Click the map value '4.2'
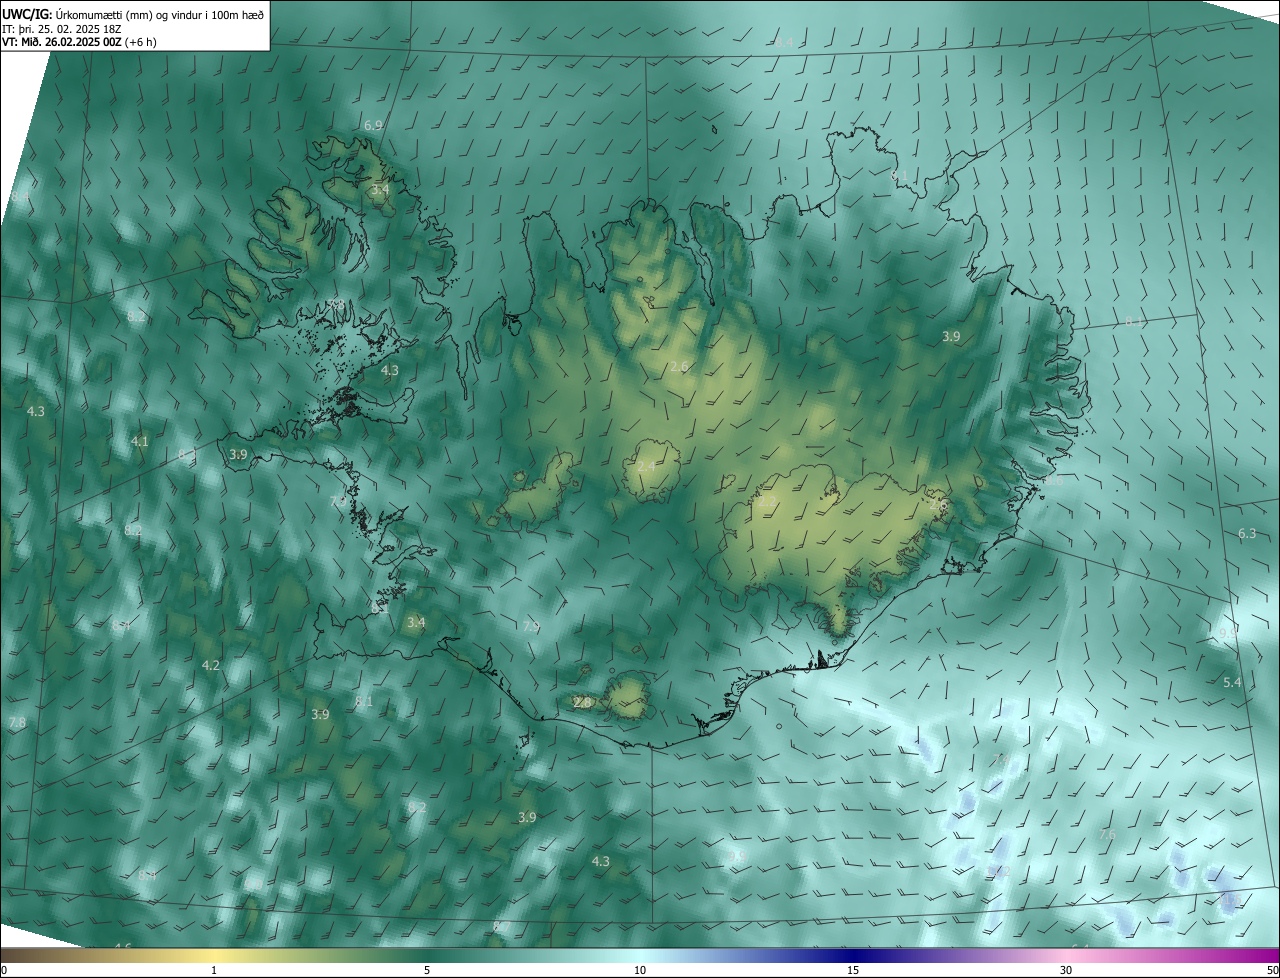This screenshot has height=978, width=1280. click(x=211, y=665)
